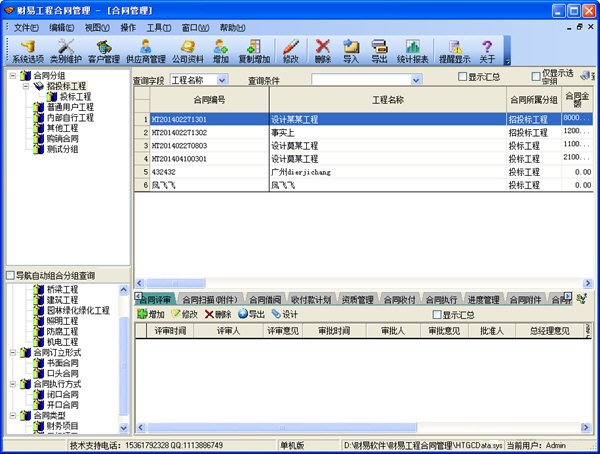Click 增加 in the contract review toolbar

[x=151, y=314]
